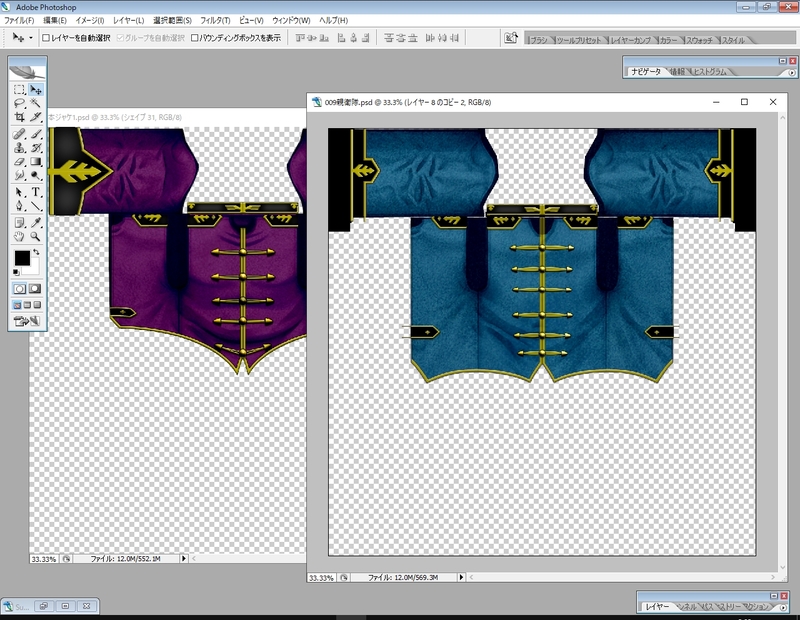Choose the Eraser tool

[19, 161]
